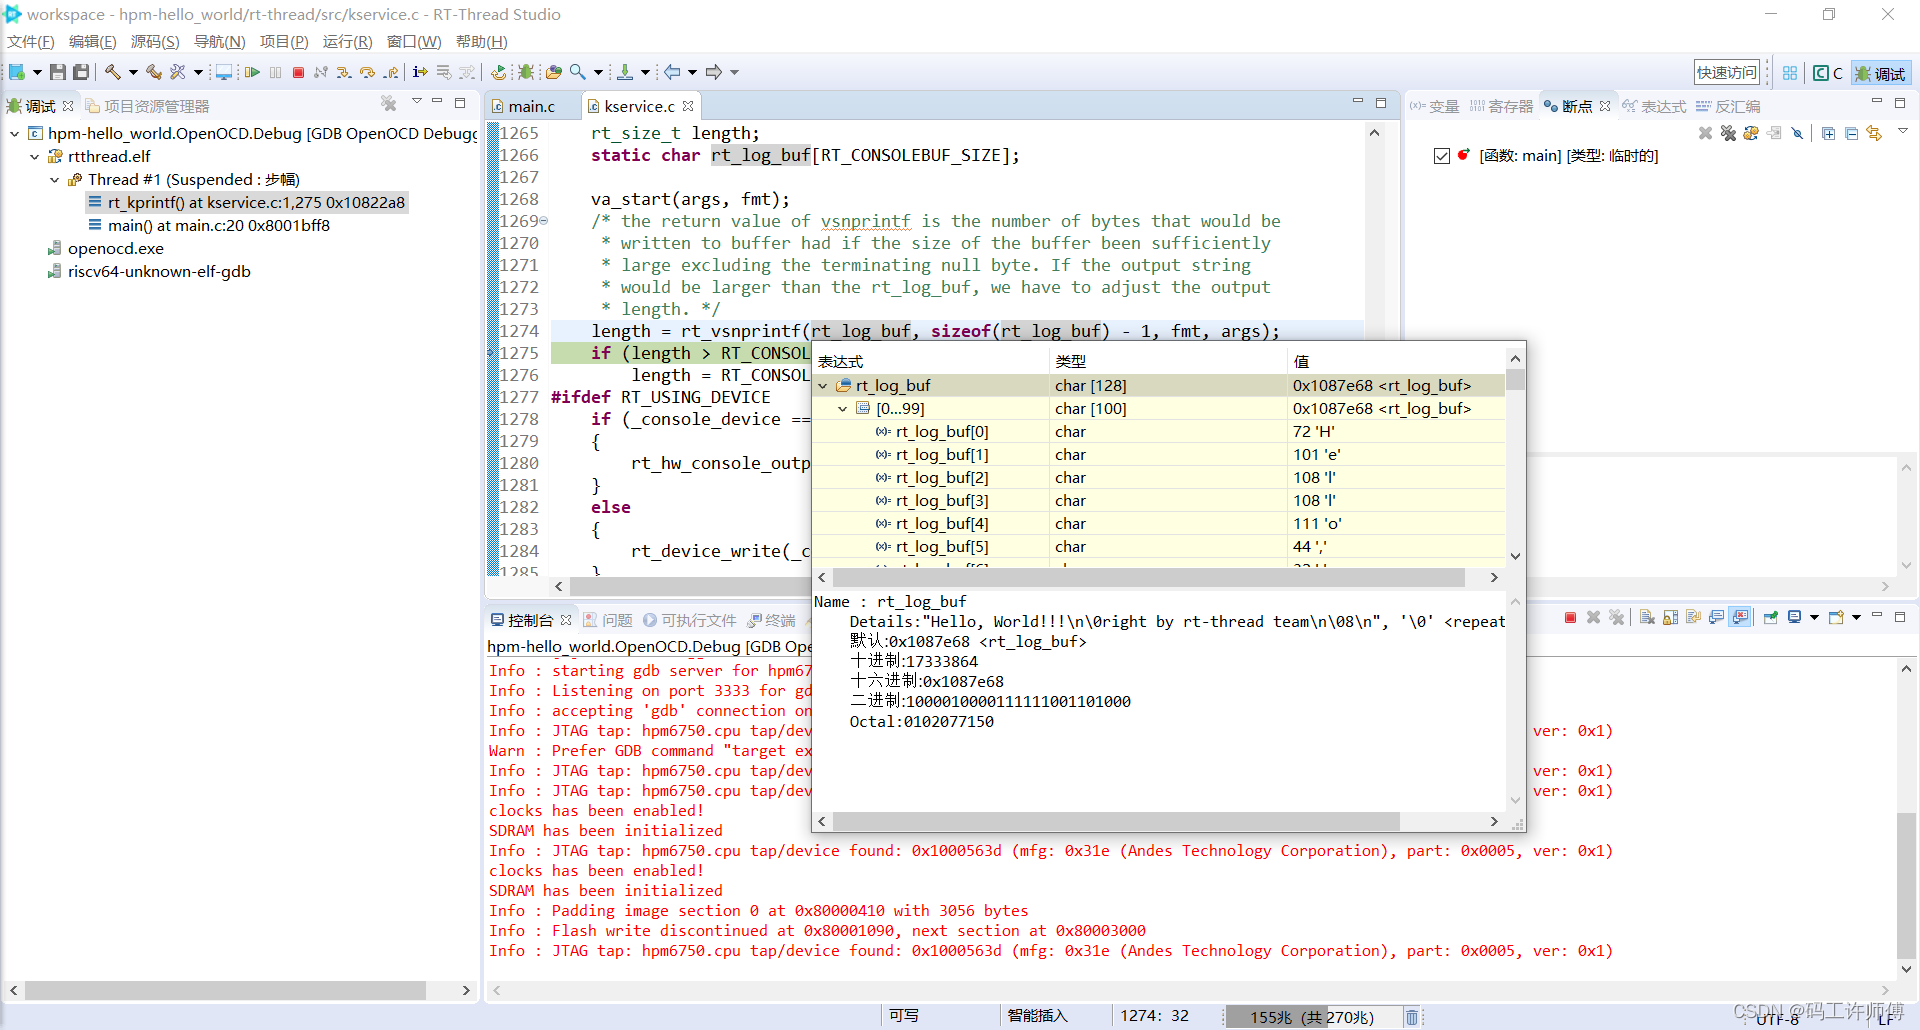The width and height of the screenshot is (1920, 1030).
Task: Toggle 智能插入 mode in the status bar
Action: click(1040, 1016)
